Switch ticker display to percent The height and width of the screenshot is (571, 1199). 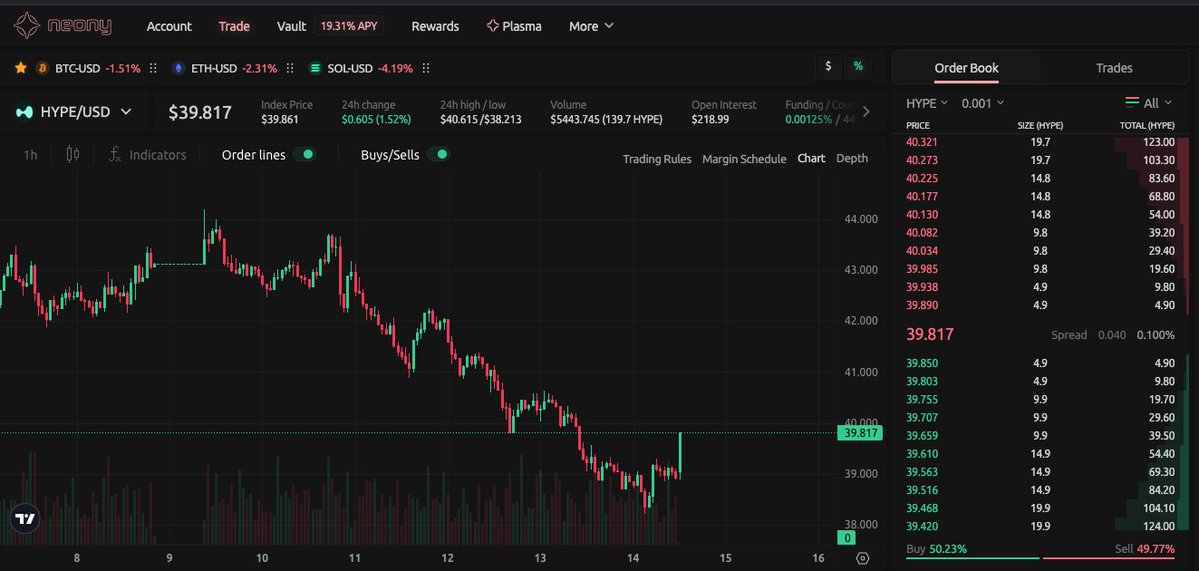pos(858,67)
